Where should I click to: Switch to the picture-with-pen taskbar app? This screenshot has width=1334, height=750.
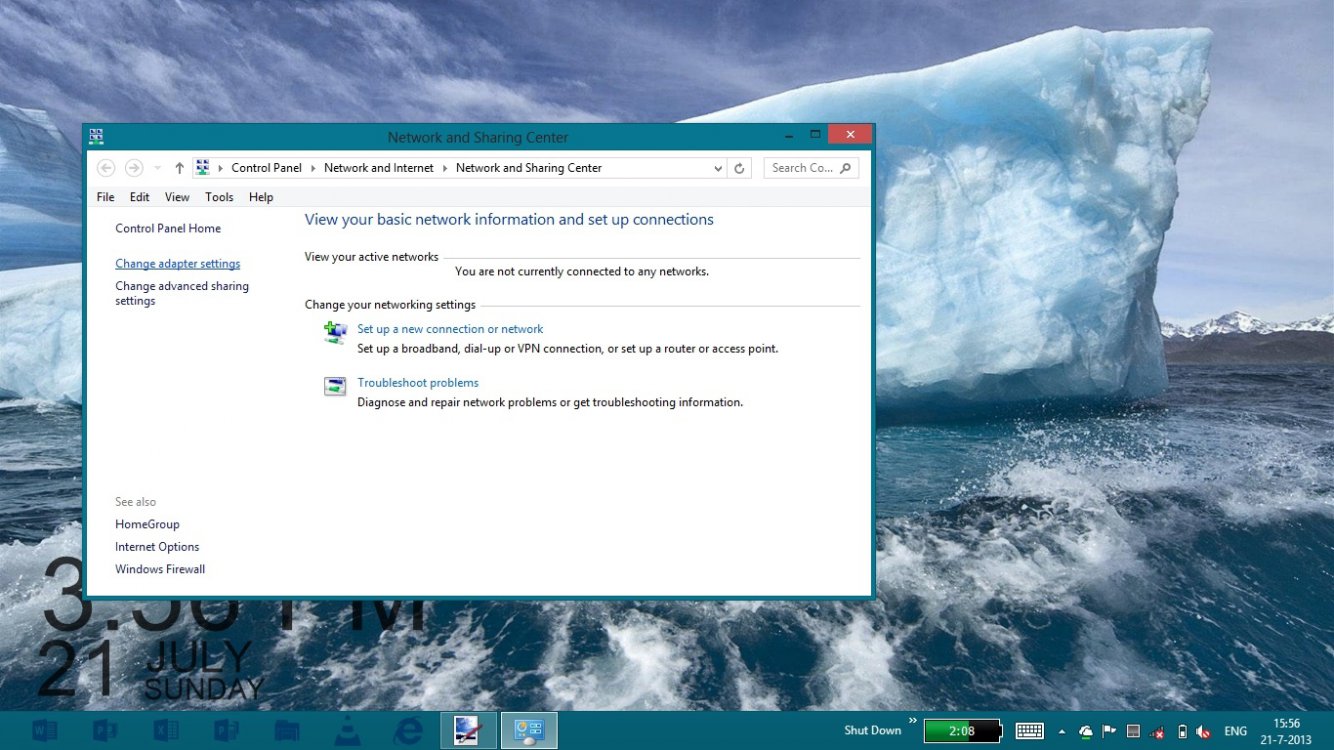(x=468, y=731)
